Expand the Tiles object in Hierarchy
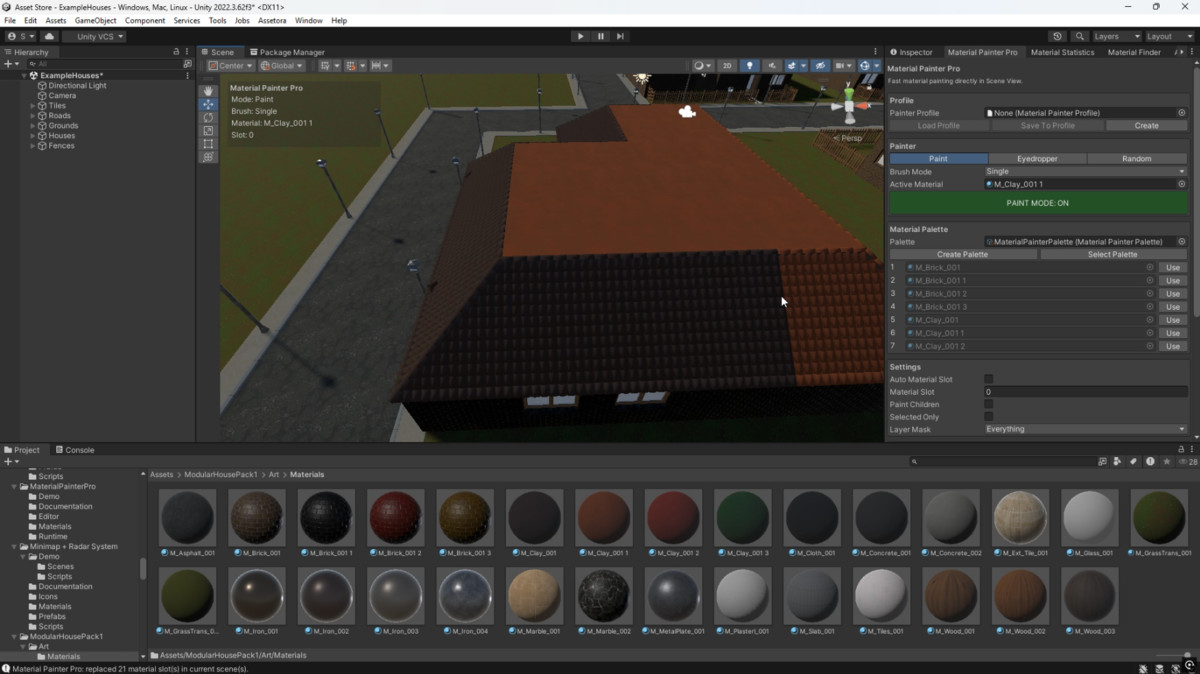Image resolution: width=1200 pixels, height=674 pixels. click(33, 106)
